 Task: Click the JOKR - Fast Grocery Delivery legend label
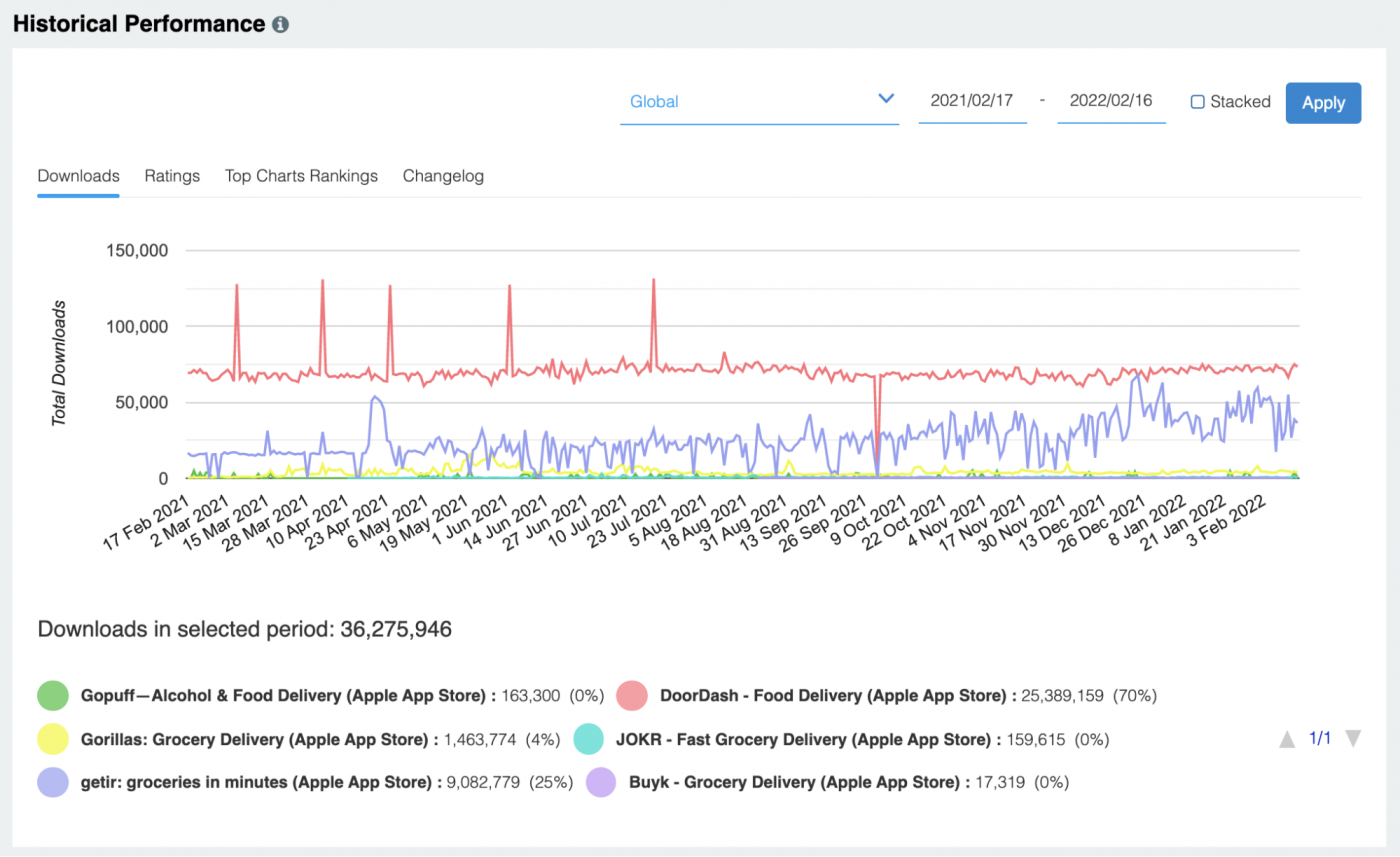[x=808, y=739]
